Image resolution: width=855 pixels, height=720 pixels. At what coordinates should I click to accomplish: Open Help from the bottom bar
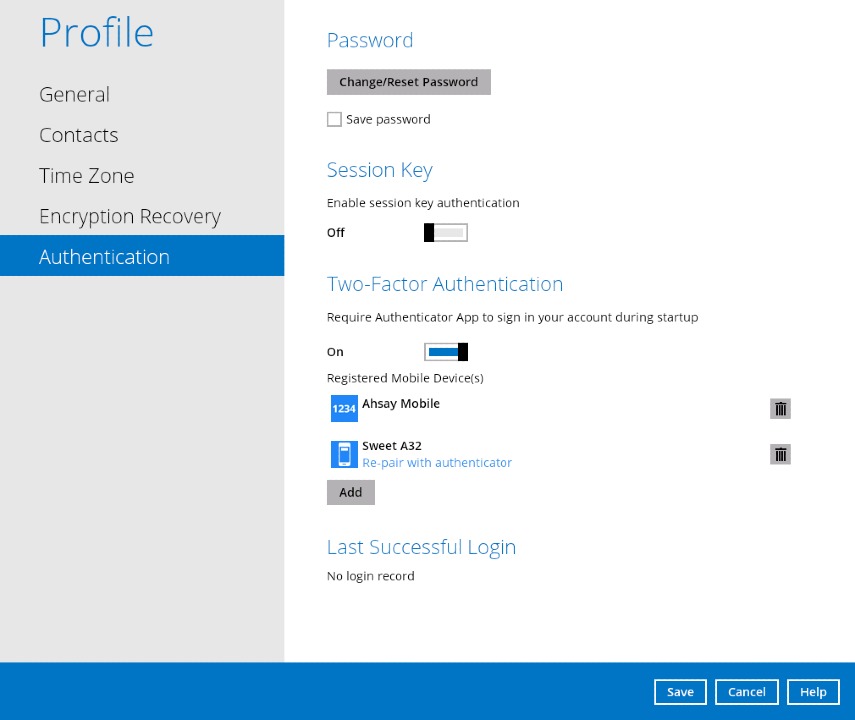tap(813, 692)
